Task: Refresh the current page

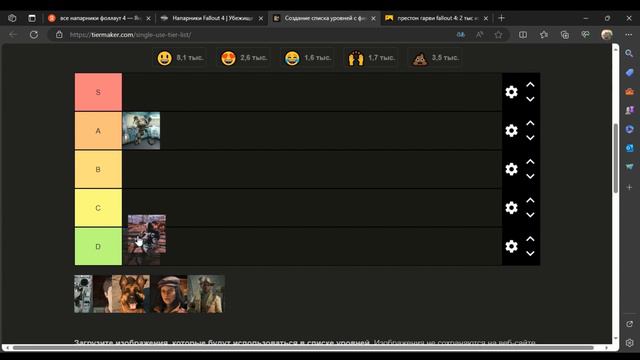Action: 34,35
